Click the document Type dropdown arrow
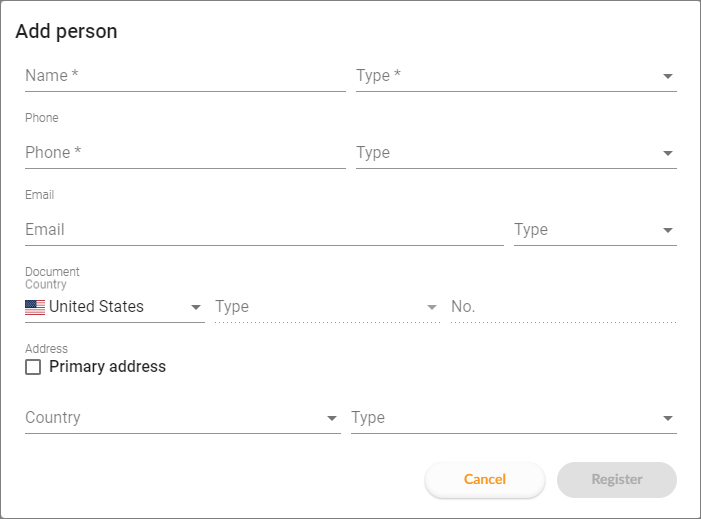This screenshot has width=701, height=519. pyautogui.click(x=431, y=307)
